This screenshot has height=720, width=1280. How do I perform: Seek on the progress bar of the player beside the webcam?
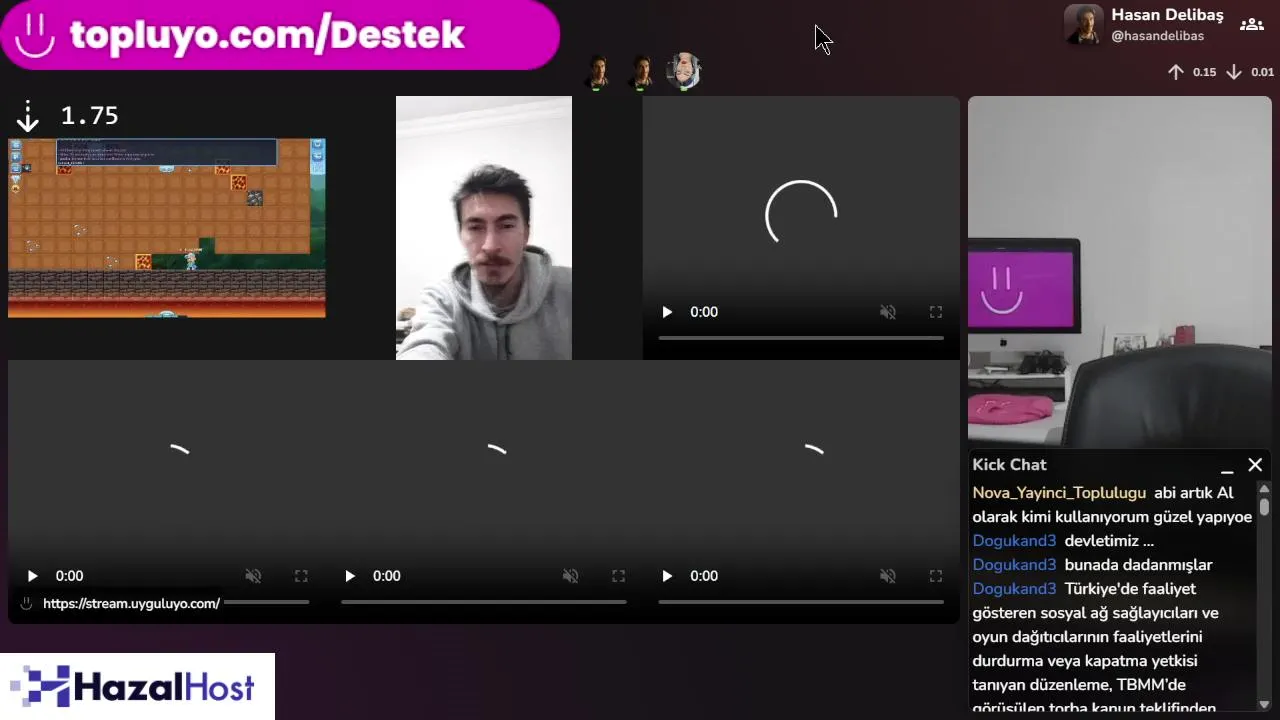801,338
